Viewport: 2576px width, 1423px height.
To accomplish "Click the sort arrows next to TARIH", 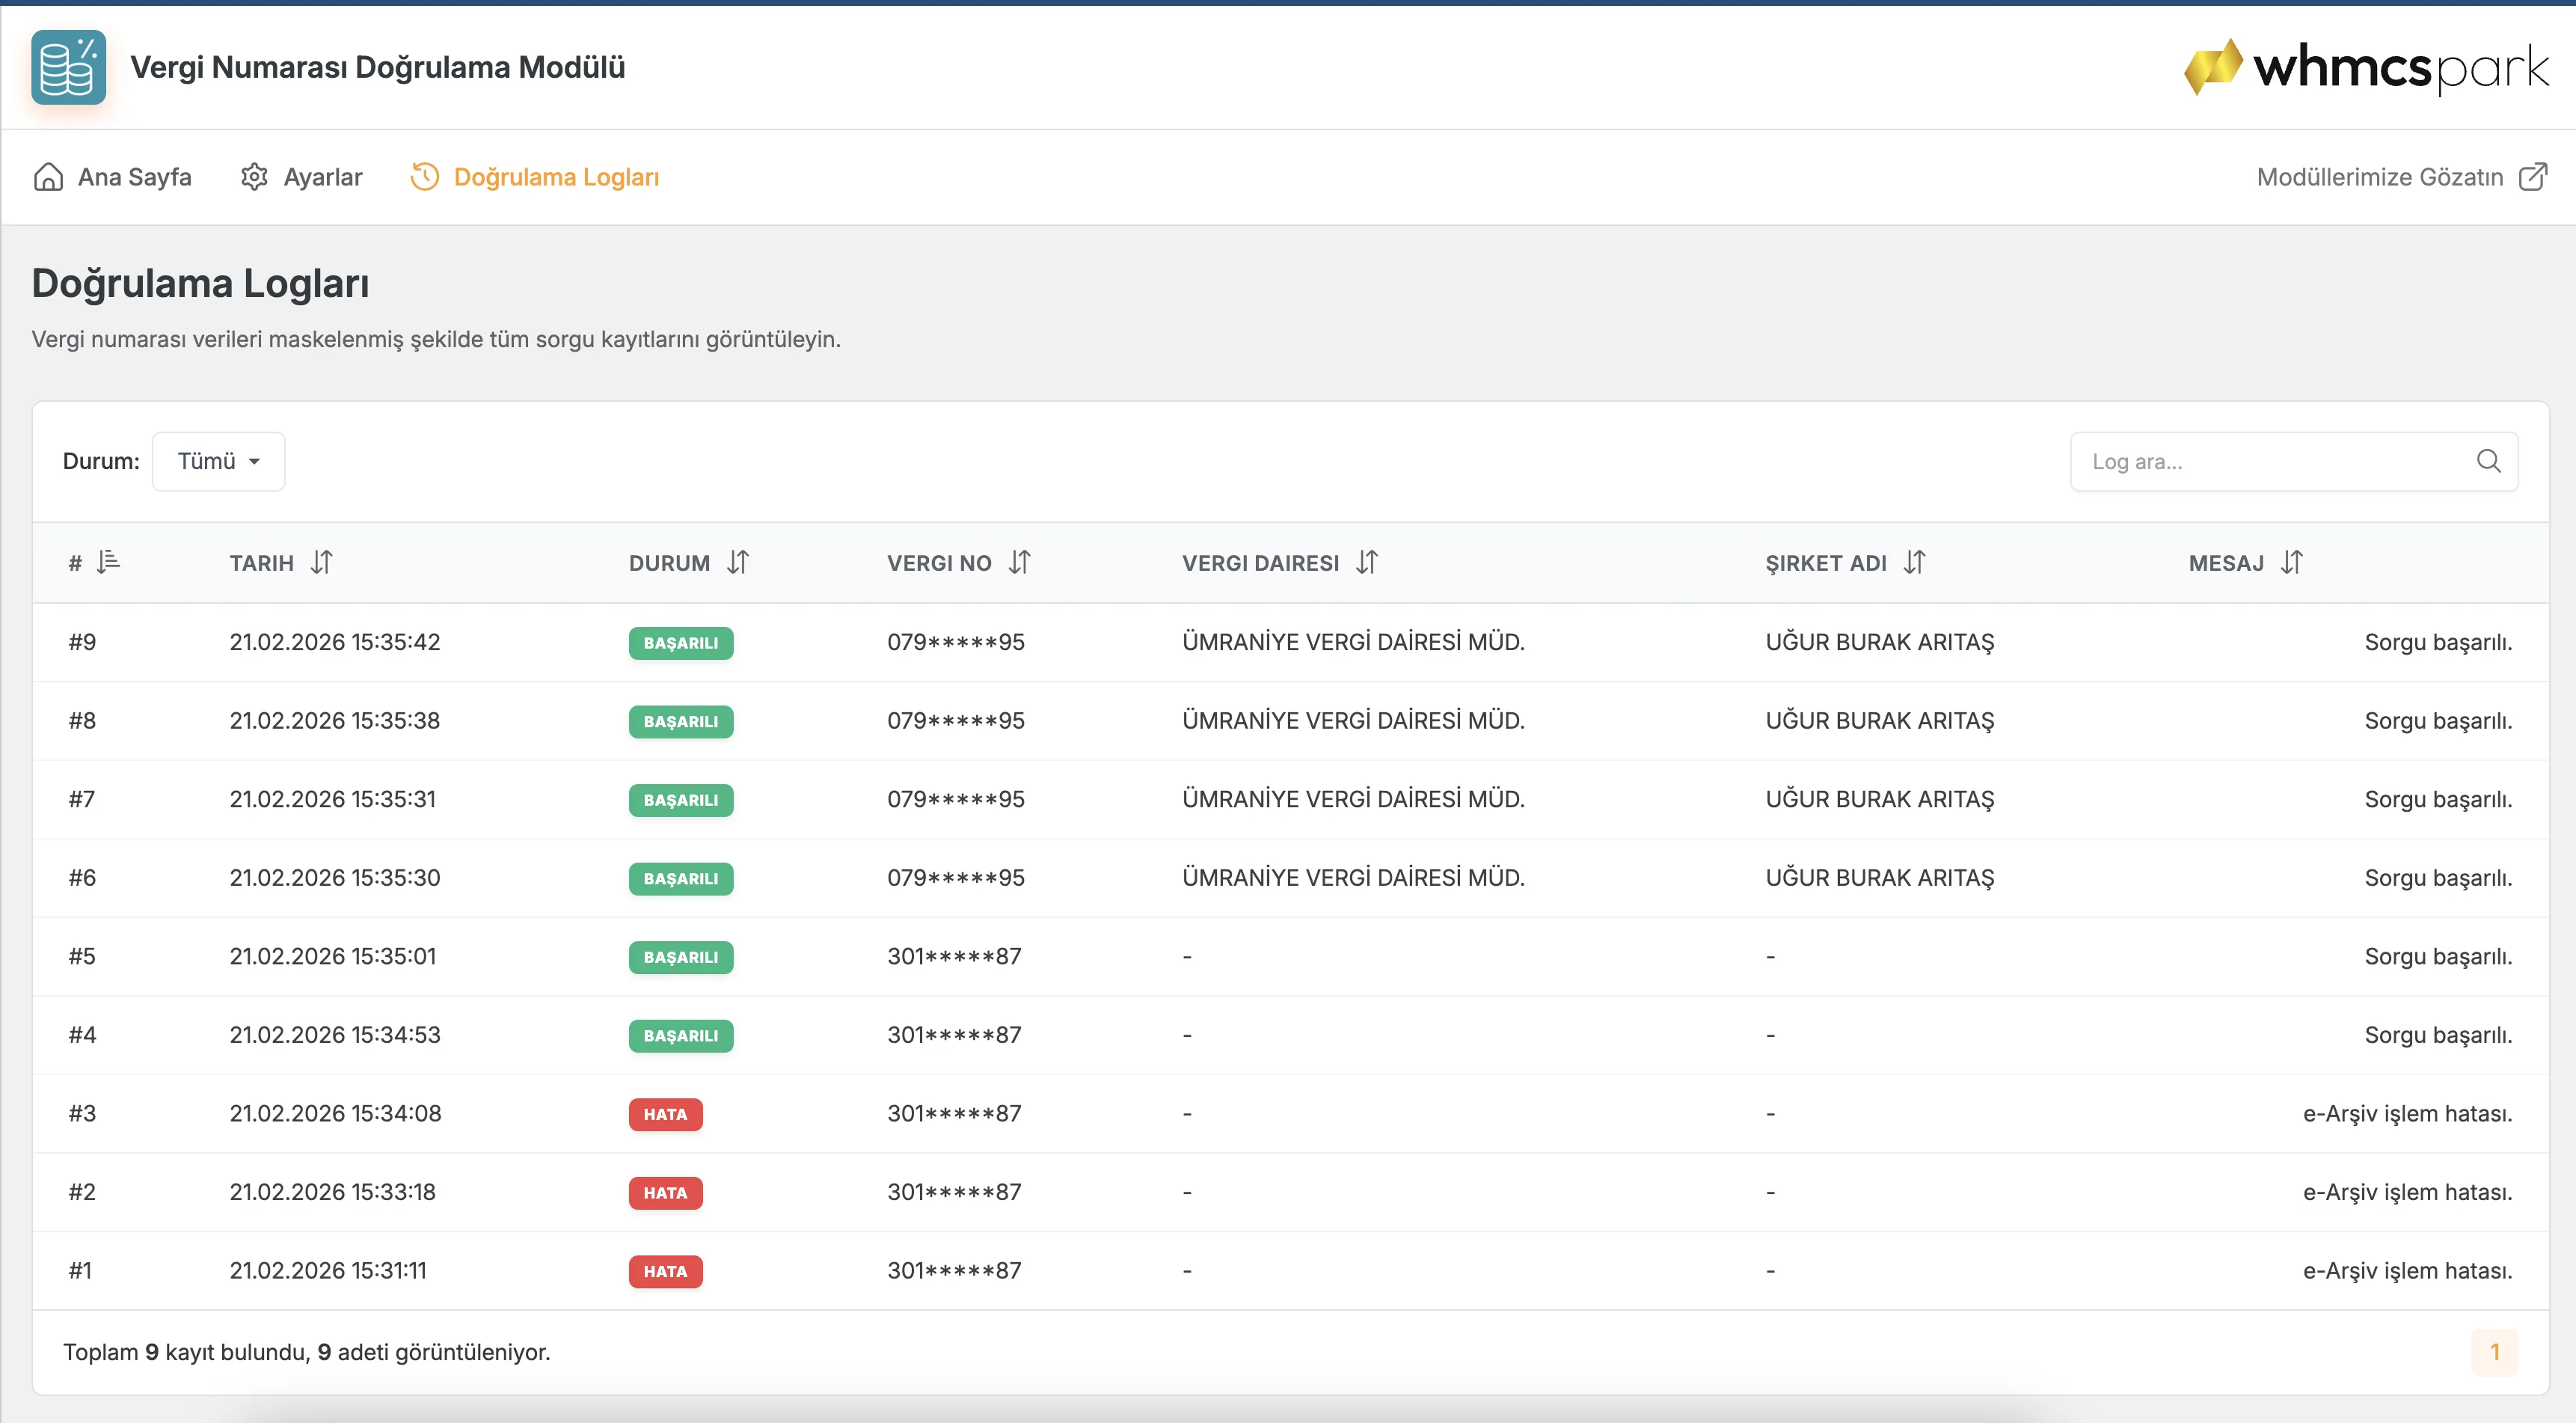I will (x=321, y=562).
